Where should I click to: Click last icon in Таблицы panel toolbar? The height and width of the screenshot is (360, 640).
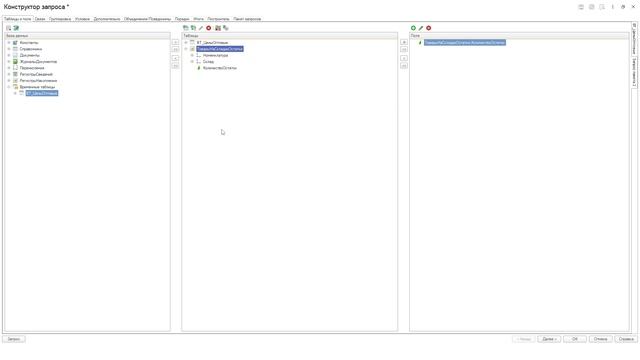click(226, 28)
